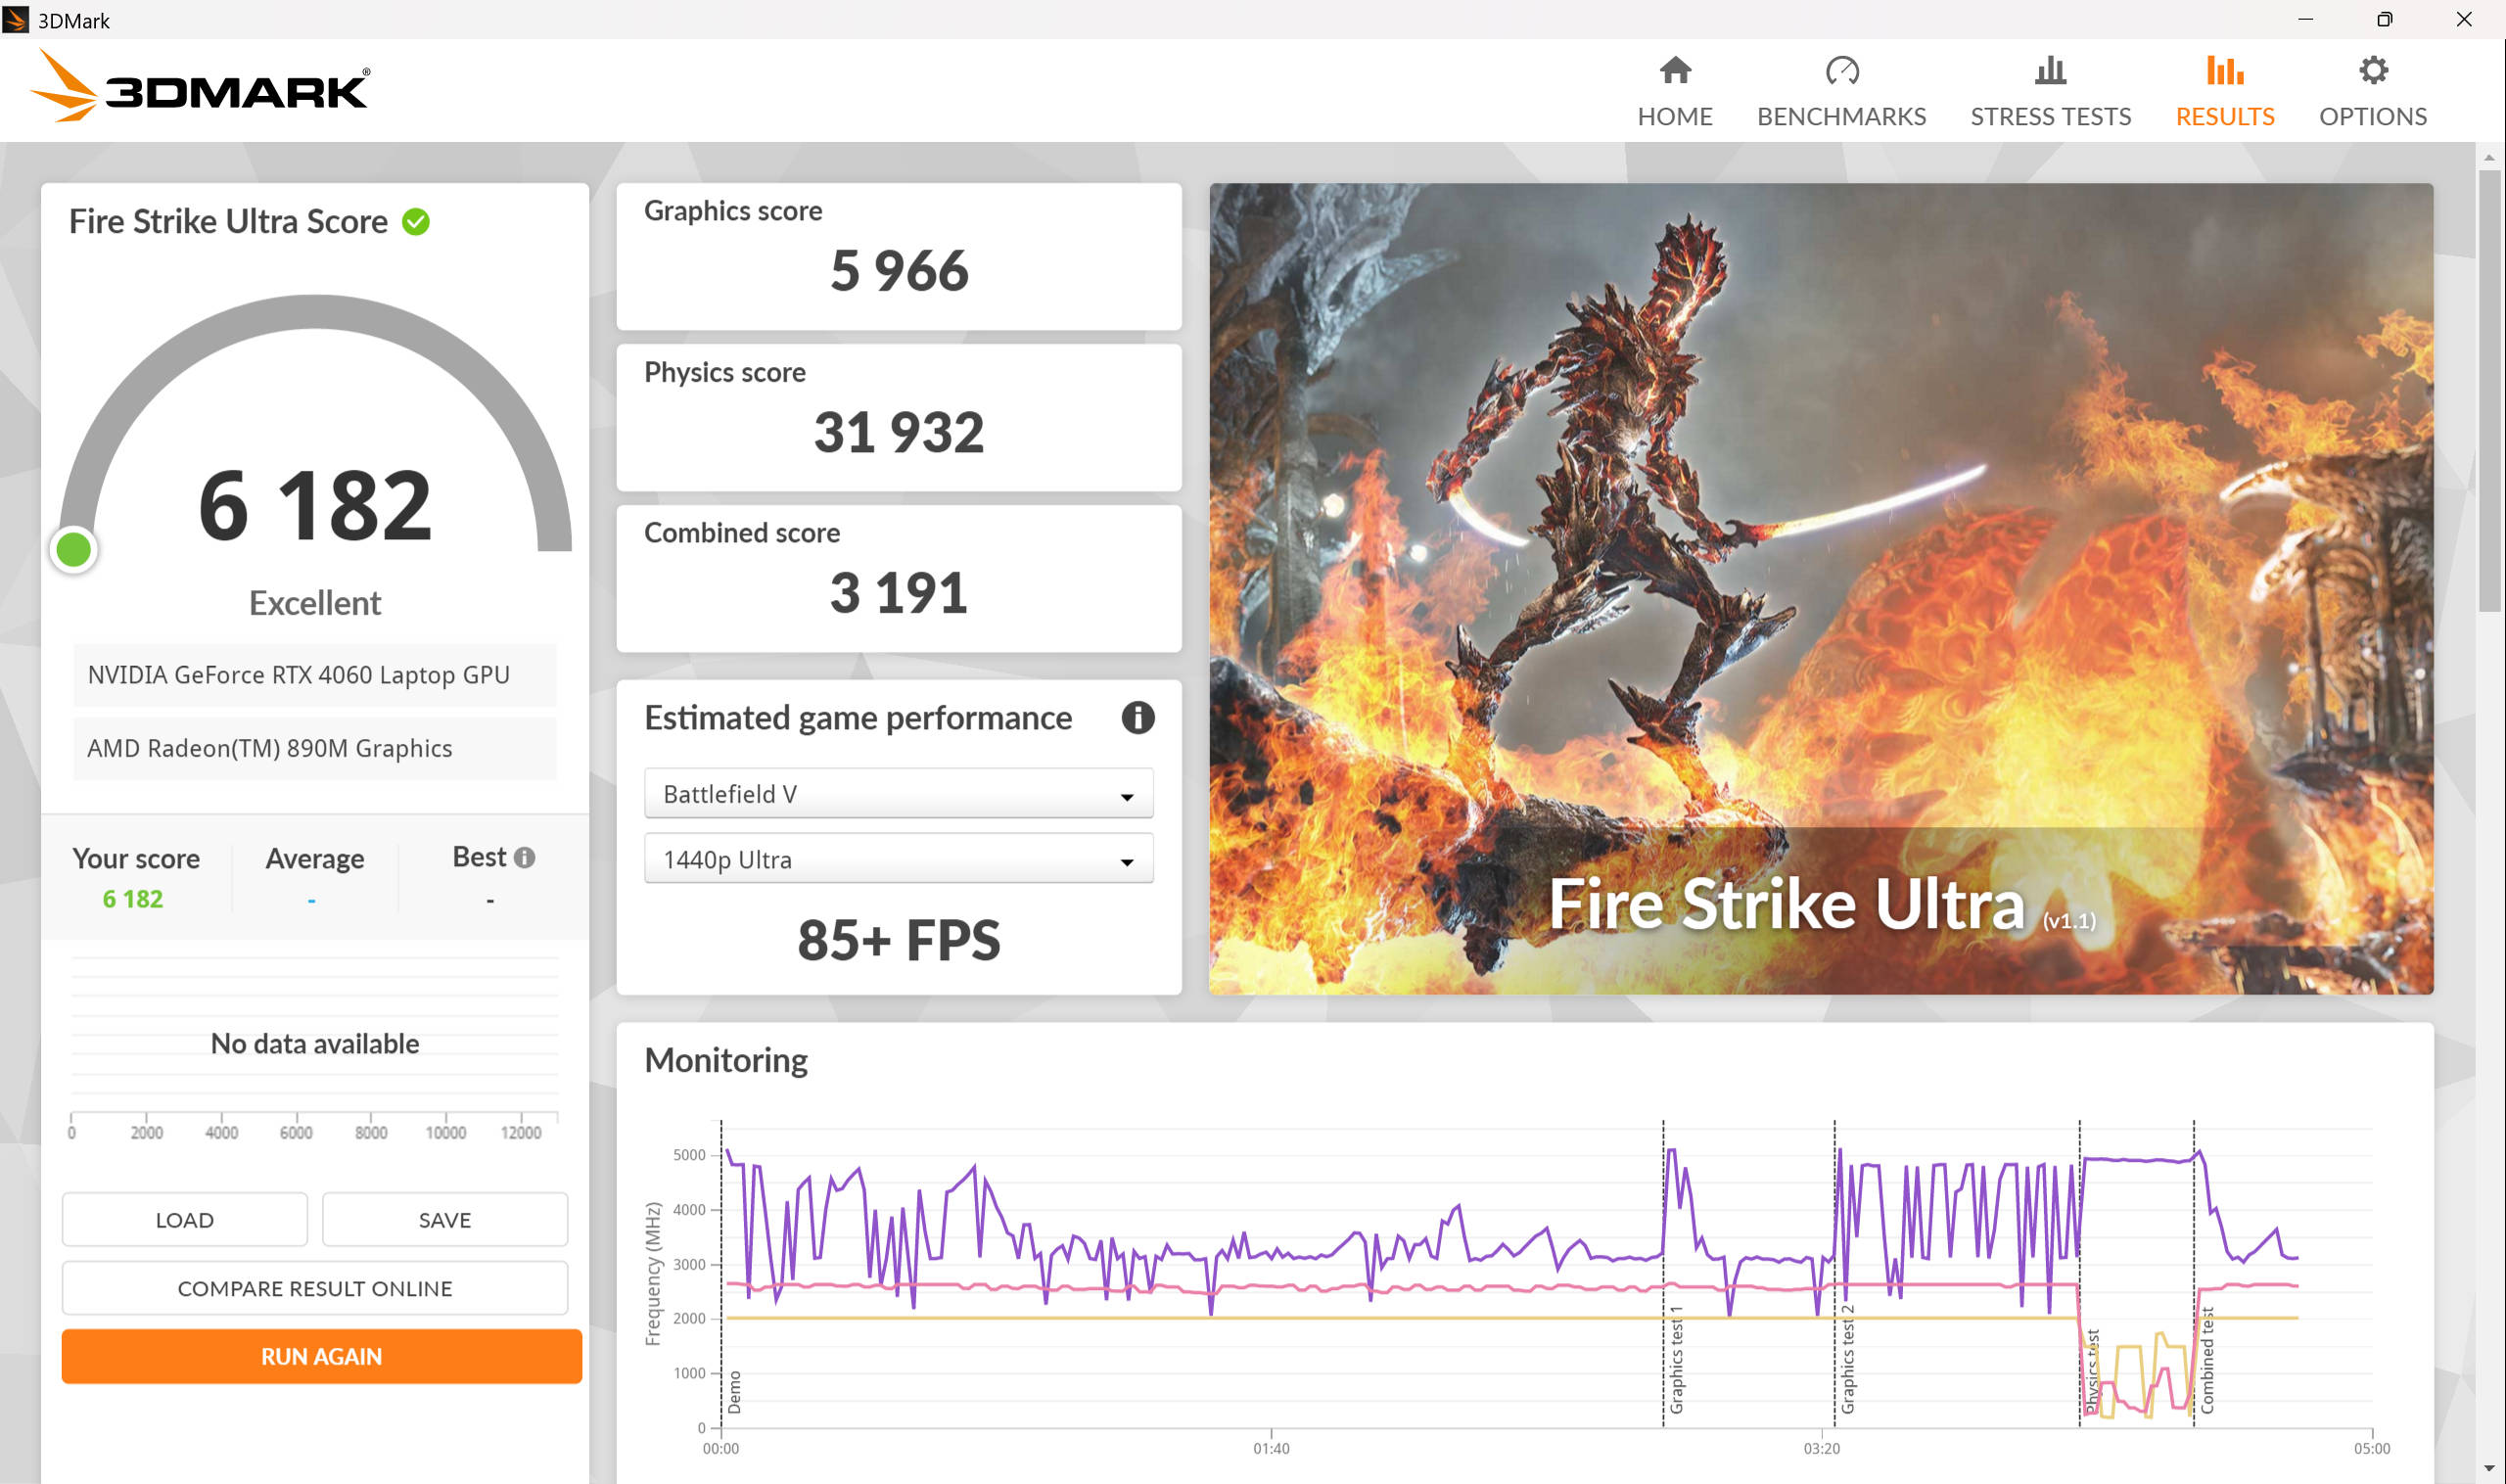
Task: Expand the Battlefield V game dropdown
Action: [x=897, y=794]
